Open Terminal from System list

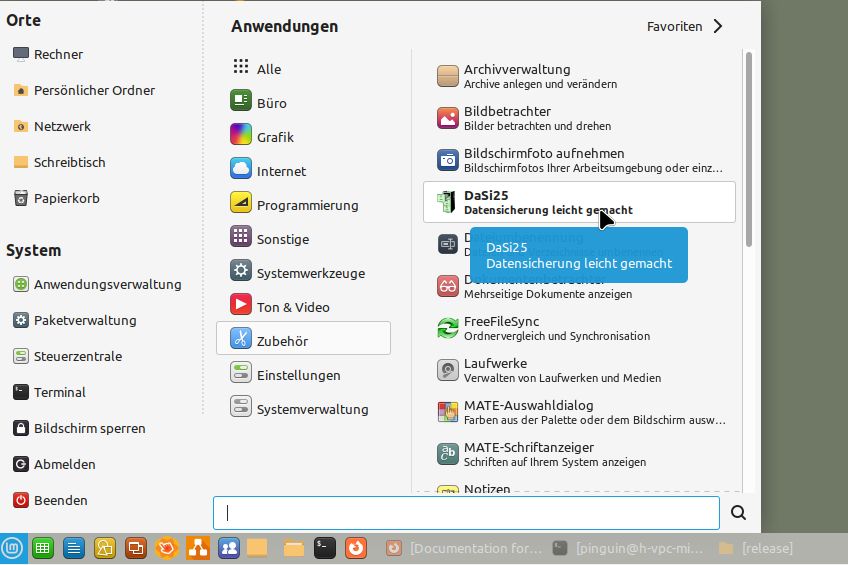[60, 392]
